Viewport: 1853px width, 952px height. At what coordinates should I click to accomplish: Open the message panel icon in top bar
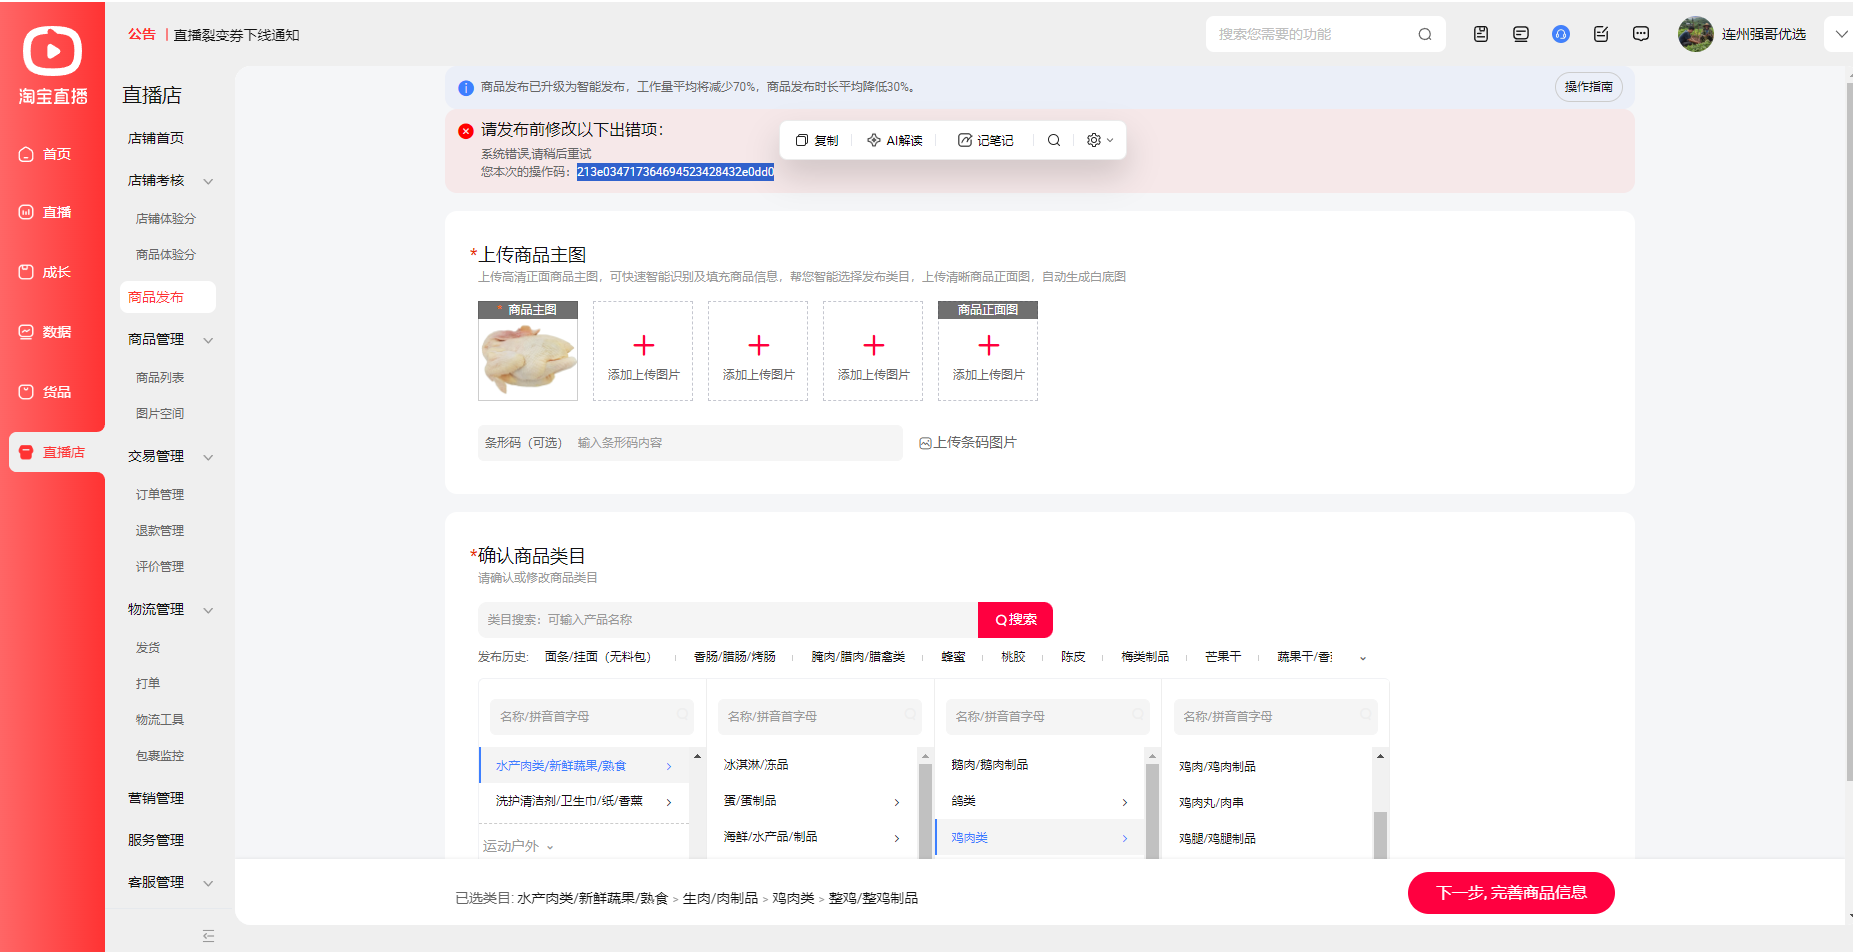1521,34
